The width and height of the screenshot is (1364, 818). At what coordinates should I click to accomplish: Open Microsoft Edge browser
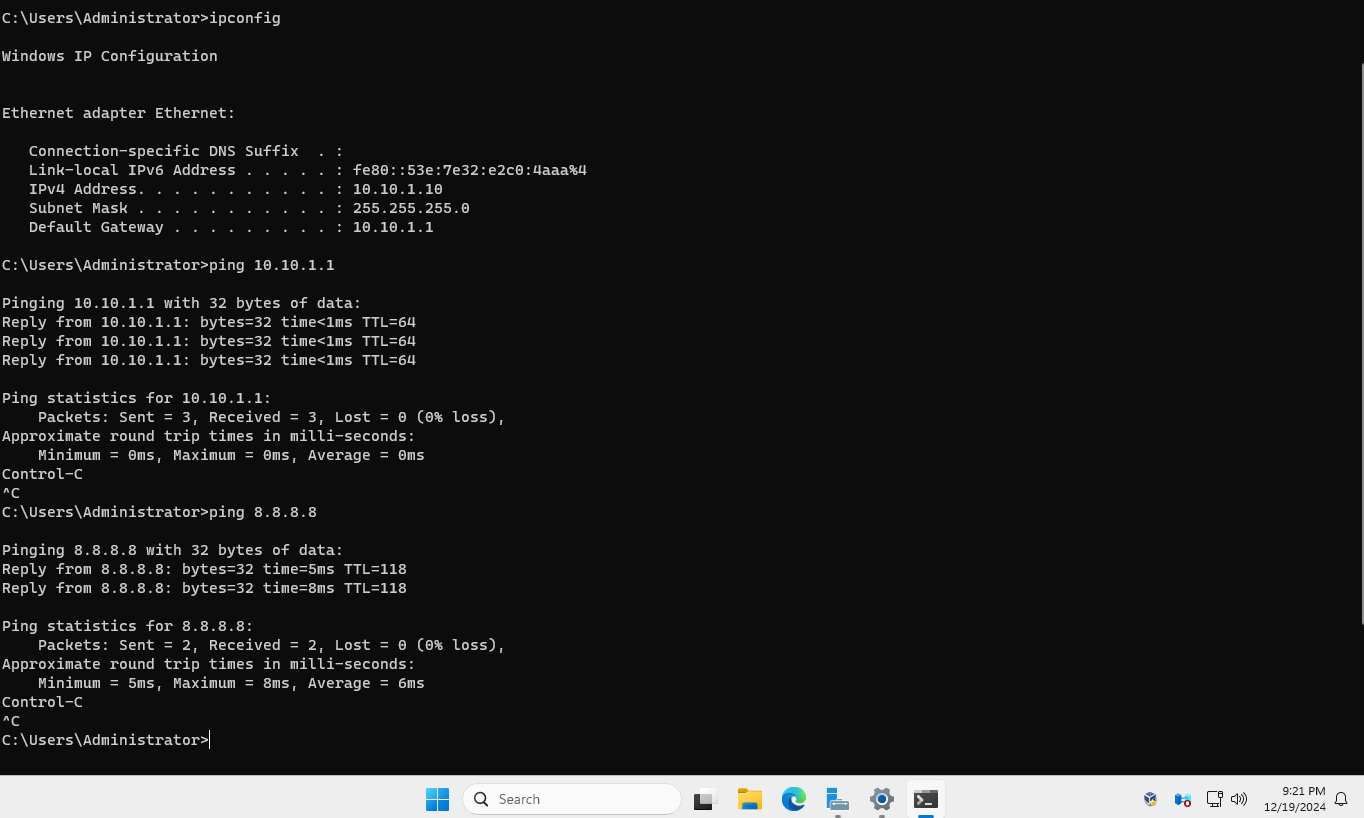tap(793, 799)
